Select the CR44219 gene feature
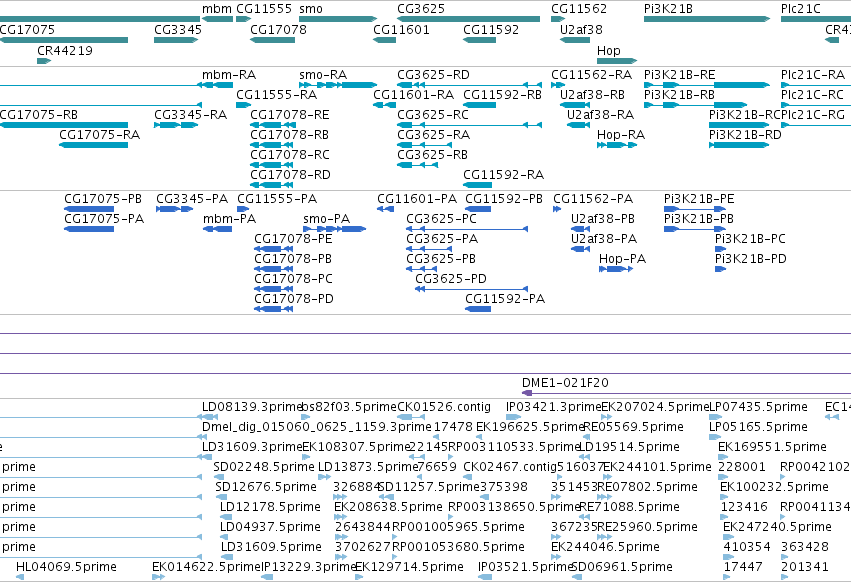The width and height of the screenshot is (851, 582). pos(44,61)
